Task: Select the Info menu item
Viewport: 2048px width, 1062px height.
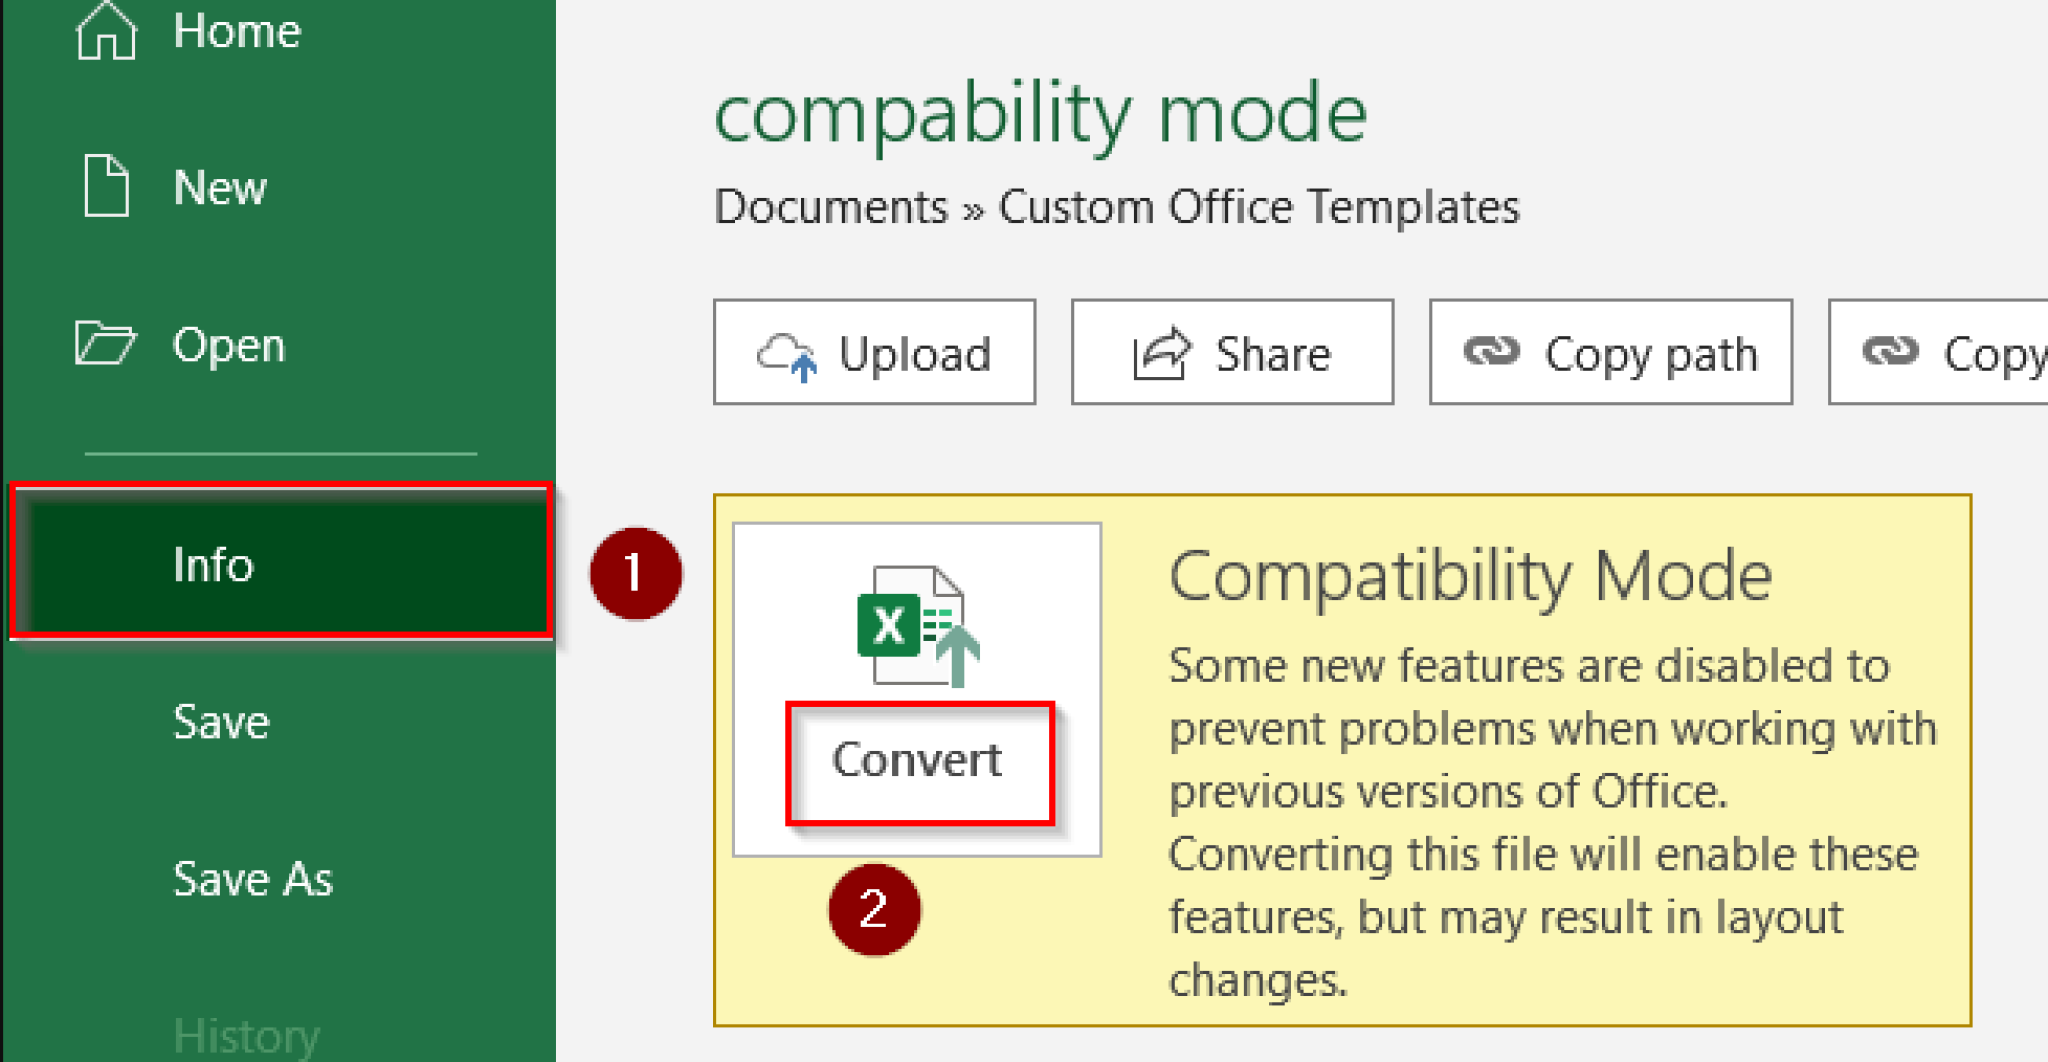Action: [x=281, y=564]
